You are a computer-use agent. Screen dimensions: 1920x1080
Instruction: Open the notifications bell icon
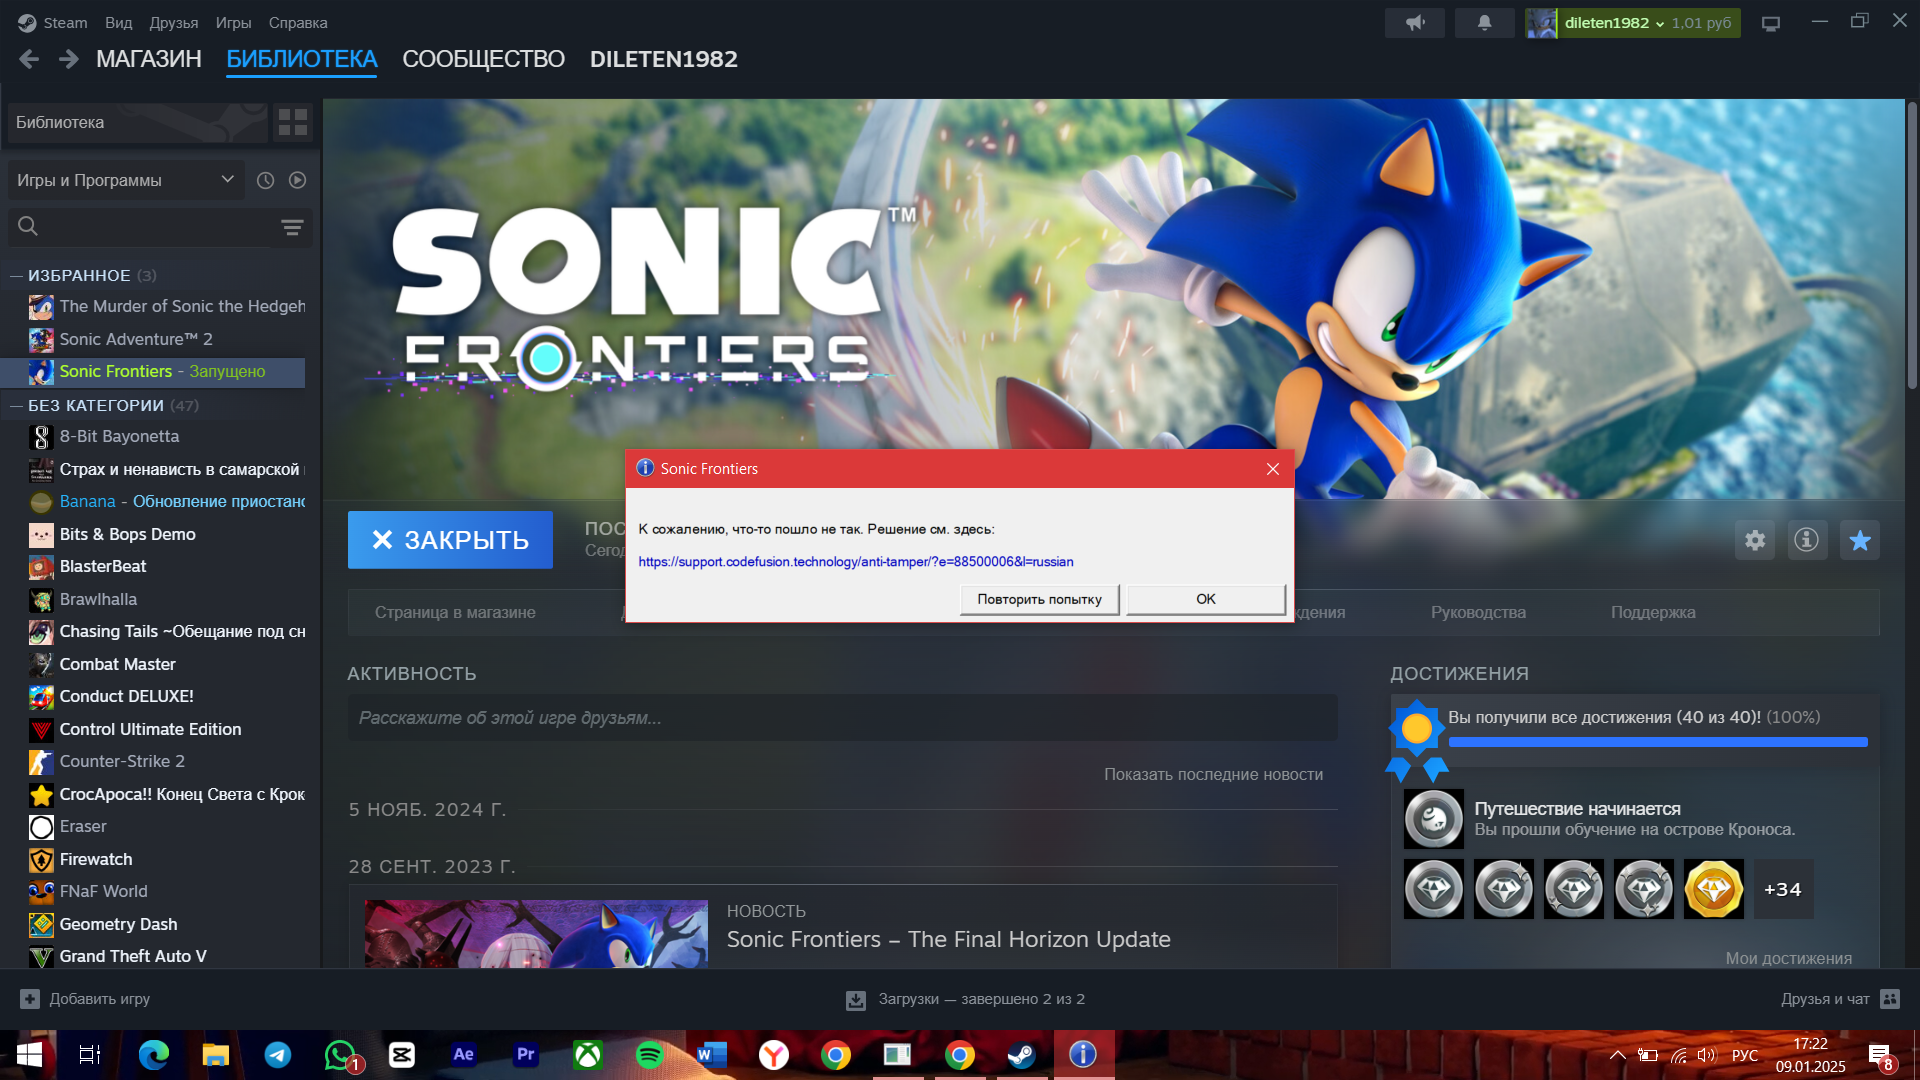click(1484, 23)
